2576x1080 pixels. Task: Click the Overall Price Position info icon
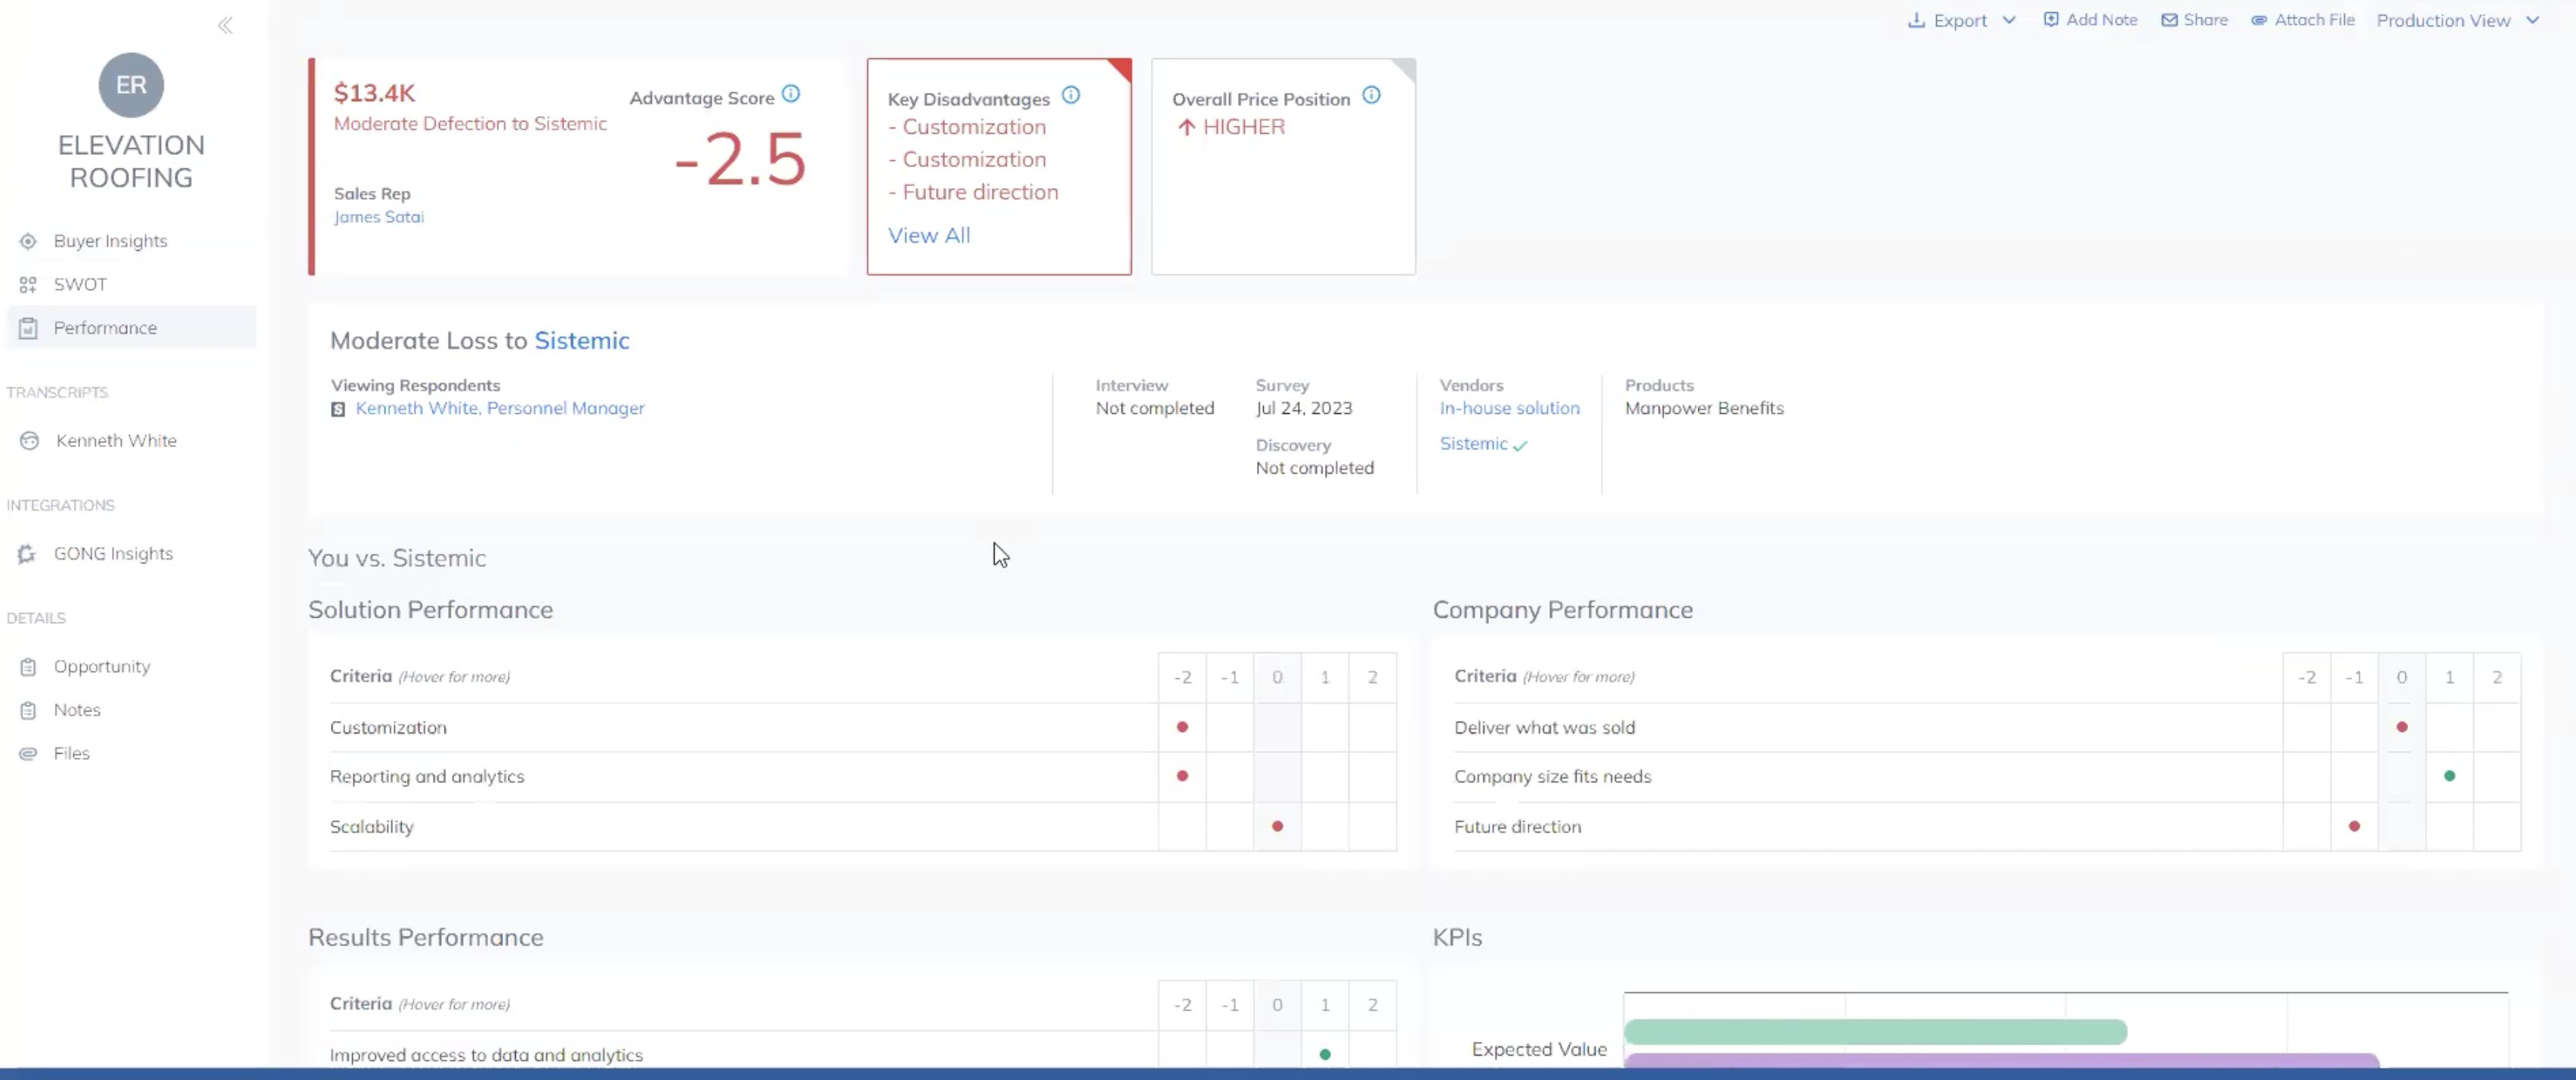tap(1372, 95)
